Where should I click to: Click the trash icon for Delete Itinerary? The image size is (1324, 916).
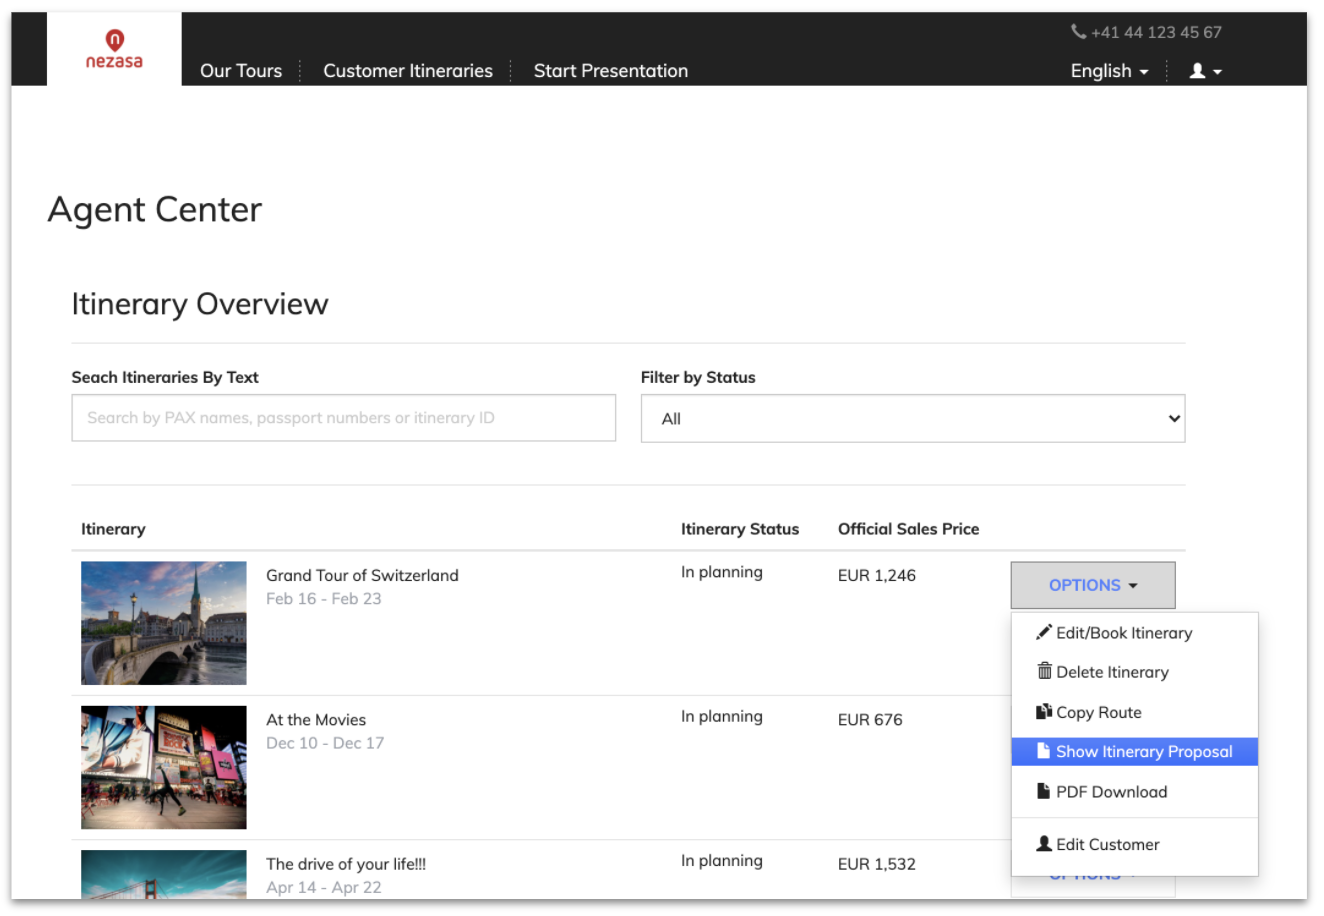[1044, 671]
